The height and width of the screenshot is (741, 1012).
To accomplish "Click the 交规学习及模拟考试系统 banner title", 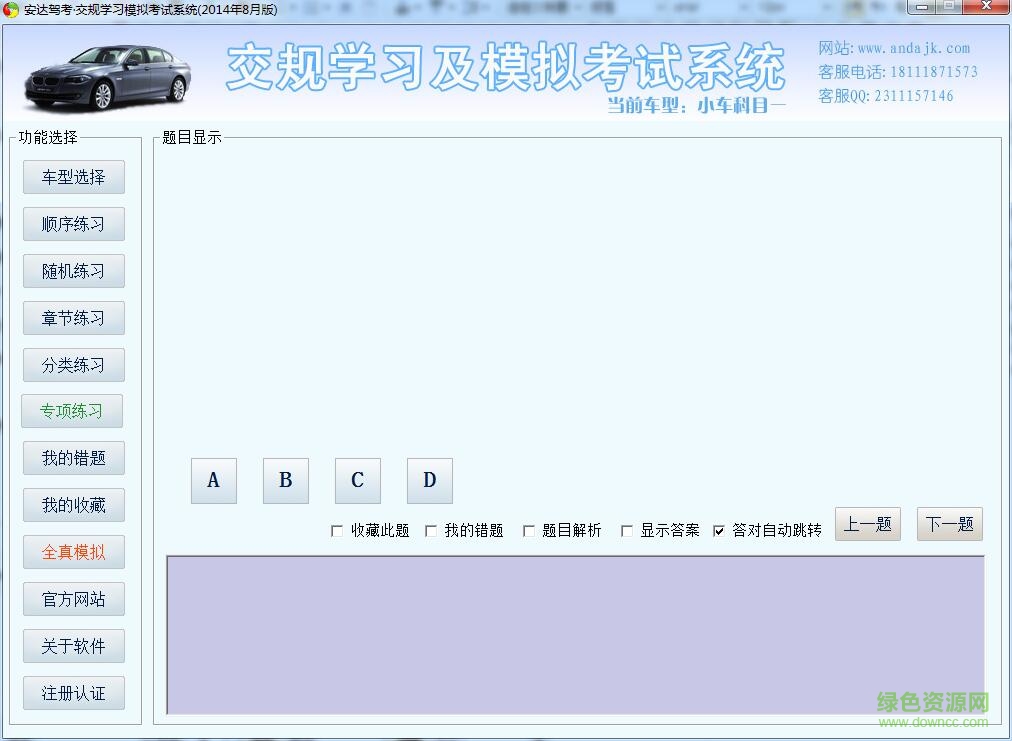I will tap(506, 66).
